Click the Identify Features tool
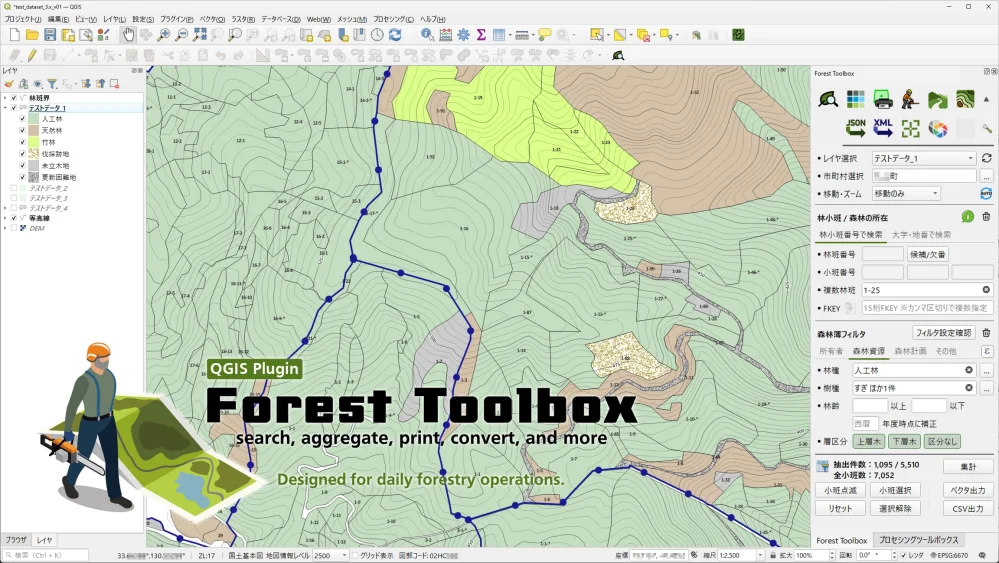 pyautogui.click(x=427, y=35)
